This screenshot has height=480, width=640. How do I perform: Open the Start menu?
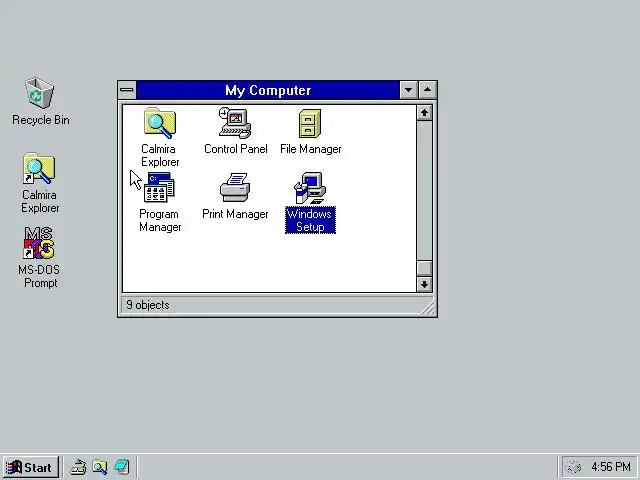point(31,467)
